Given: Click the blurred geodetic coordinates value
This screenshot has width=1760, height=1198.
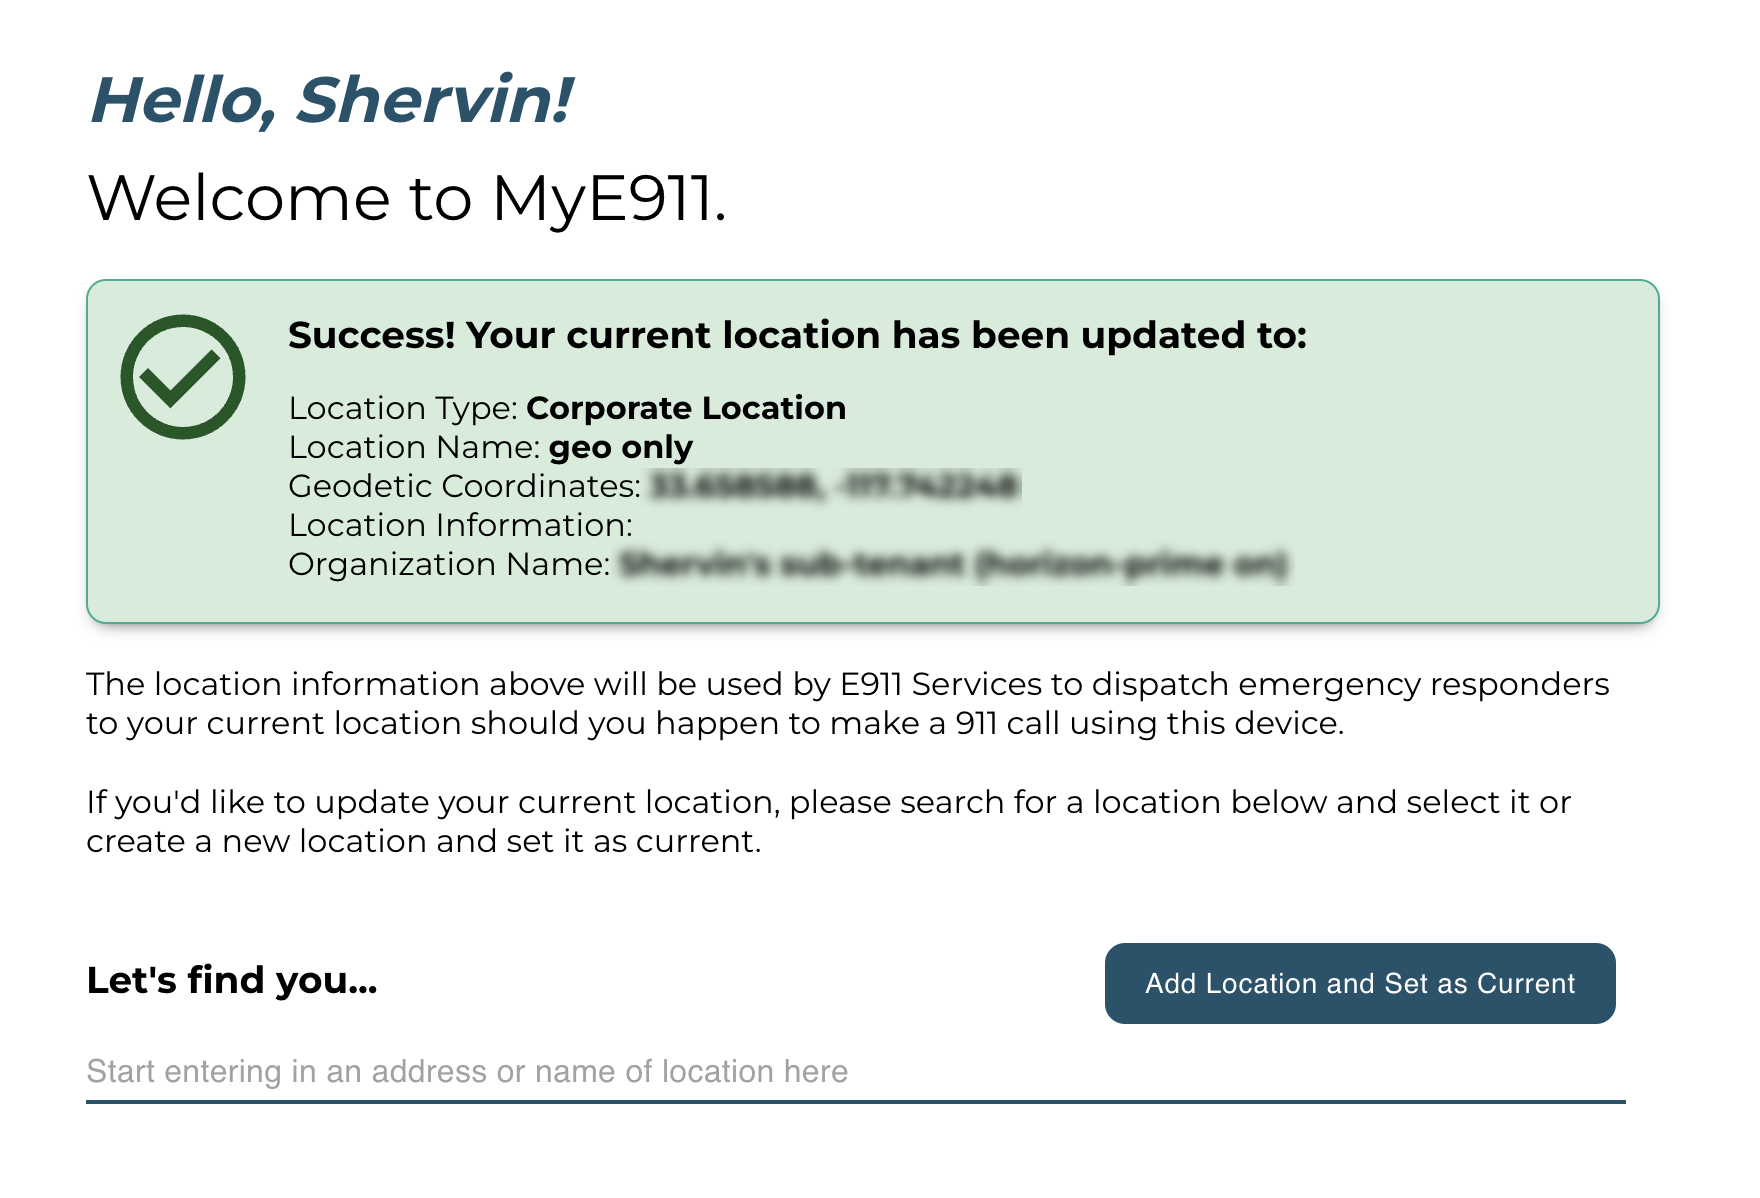Looking at the screenshot, I should (x=835, y=486).
